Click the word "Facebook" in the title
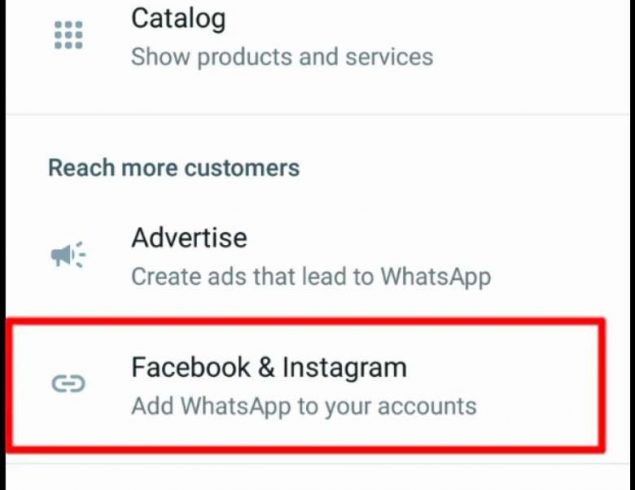The height and width of the screenshot is (490, 635). 190,367
